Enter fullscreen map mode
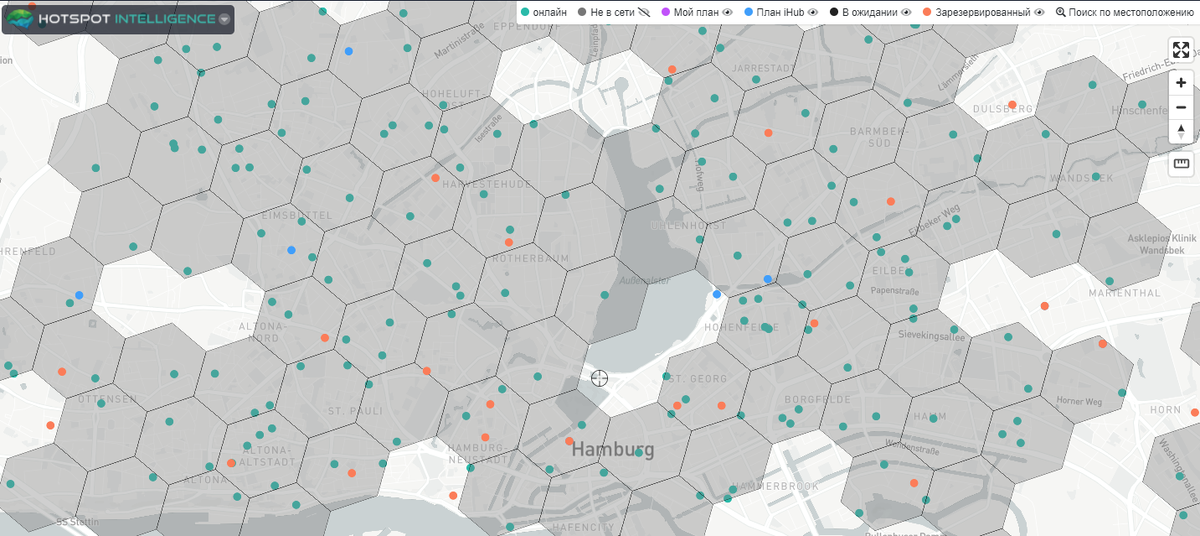 pos(1181,51)
